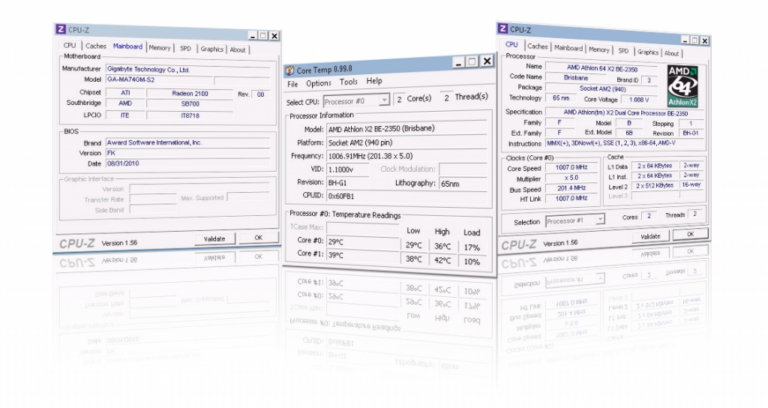Click Gigabyte Technology Co., Ltd. manufacturer field
This screenshot has height=408, width=768.
click(x=188, y=70)
